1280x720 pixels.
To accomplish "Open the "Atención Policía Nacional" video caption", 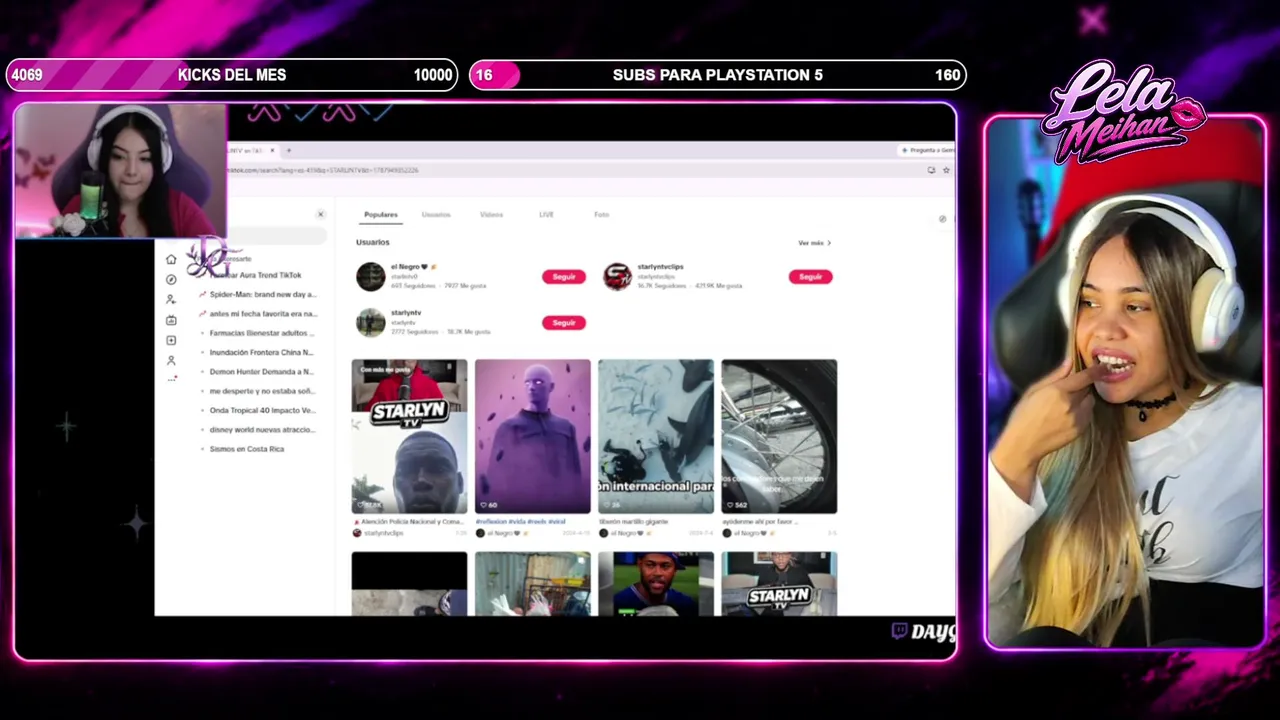I will click(408, 522).
